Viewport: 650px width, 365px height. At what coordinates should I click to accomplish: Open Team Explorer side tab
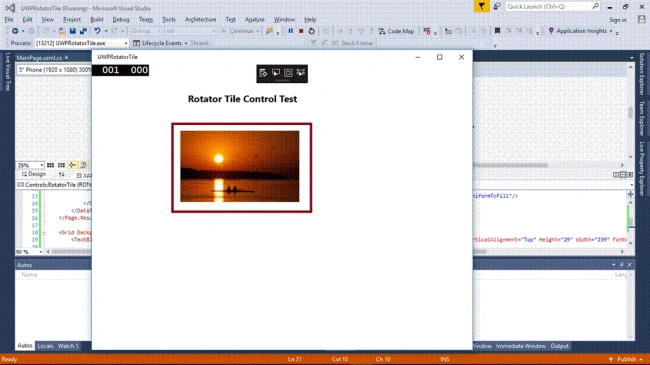642,118
